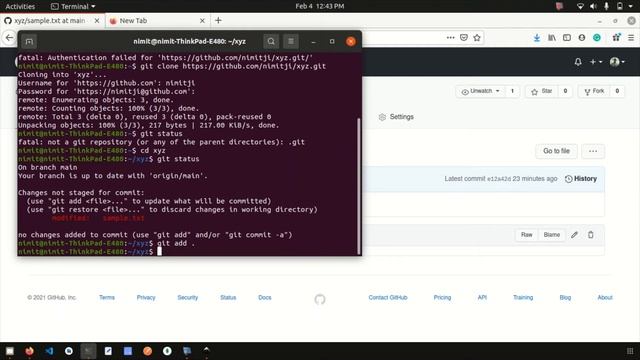The width and height of the screenshot is (640, 360).
Task: Show applications grid button
Action: click(630, 351)
